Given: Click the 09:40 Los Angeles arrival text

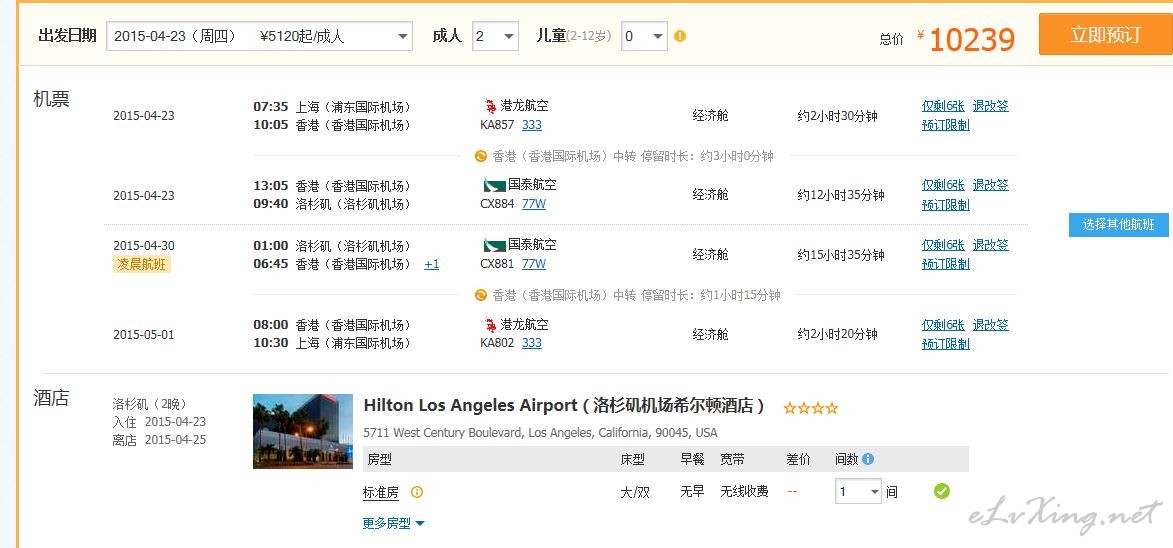Looking at the screenshot, I should [332, 204].
